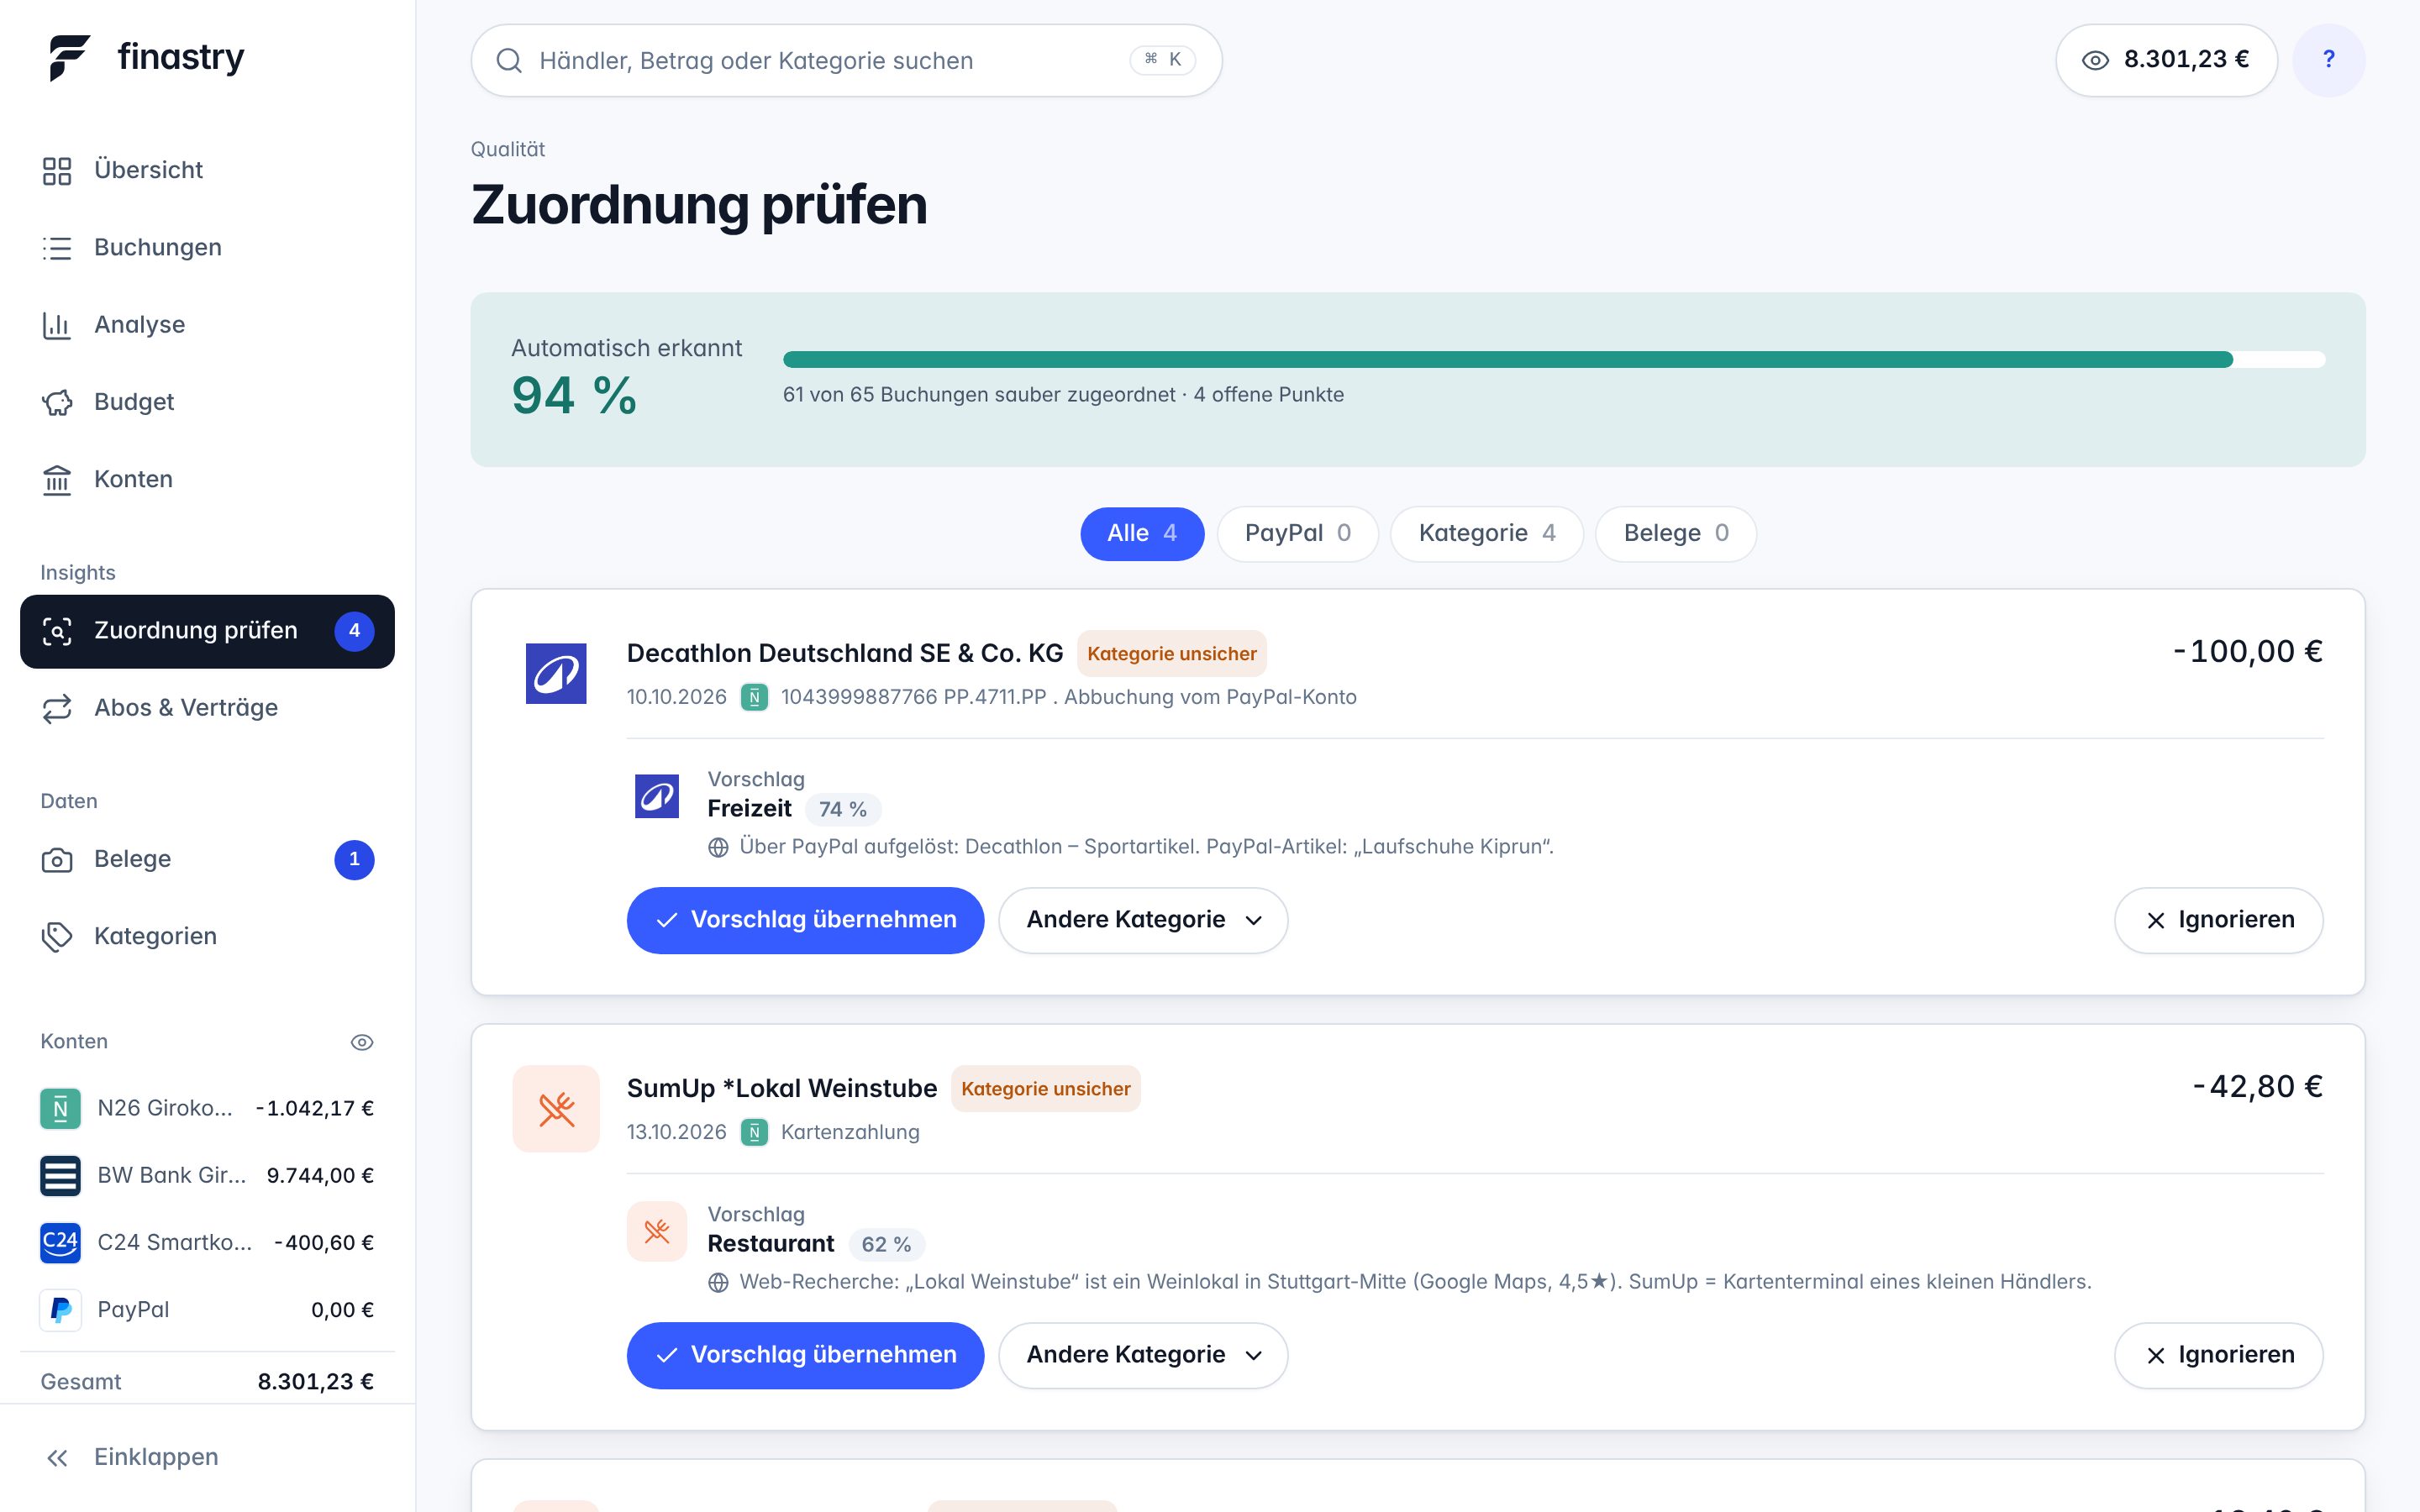Screen dimensions: 2420x1512
Task: Open Andere Kategorie dropdown for Decathlon
Action: point(1142,920)
